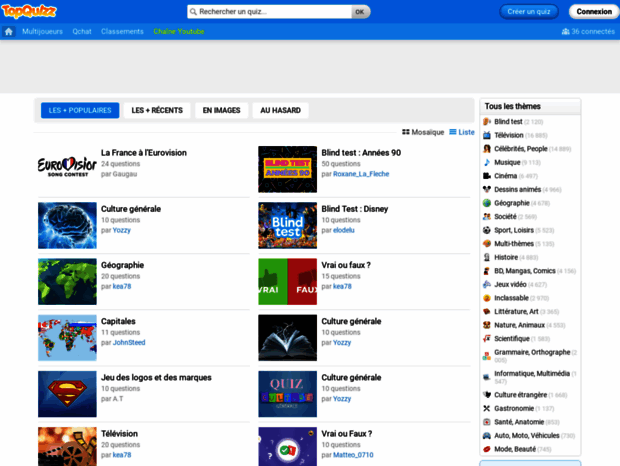The height and width of the screenshot is (466, 620).
Task: Click the Gastronomie theme icon
Action: click(487, 408)
